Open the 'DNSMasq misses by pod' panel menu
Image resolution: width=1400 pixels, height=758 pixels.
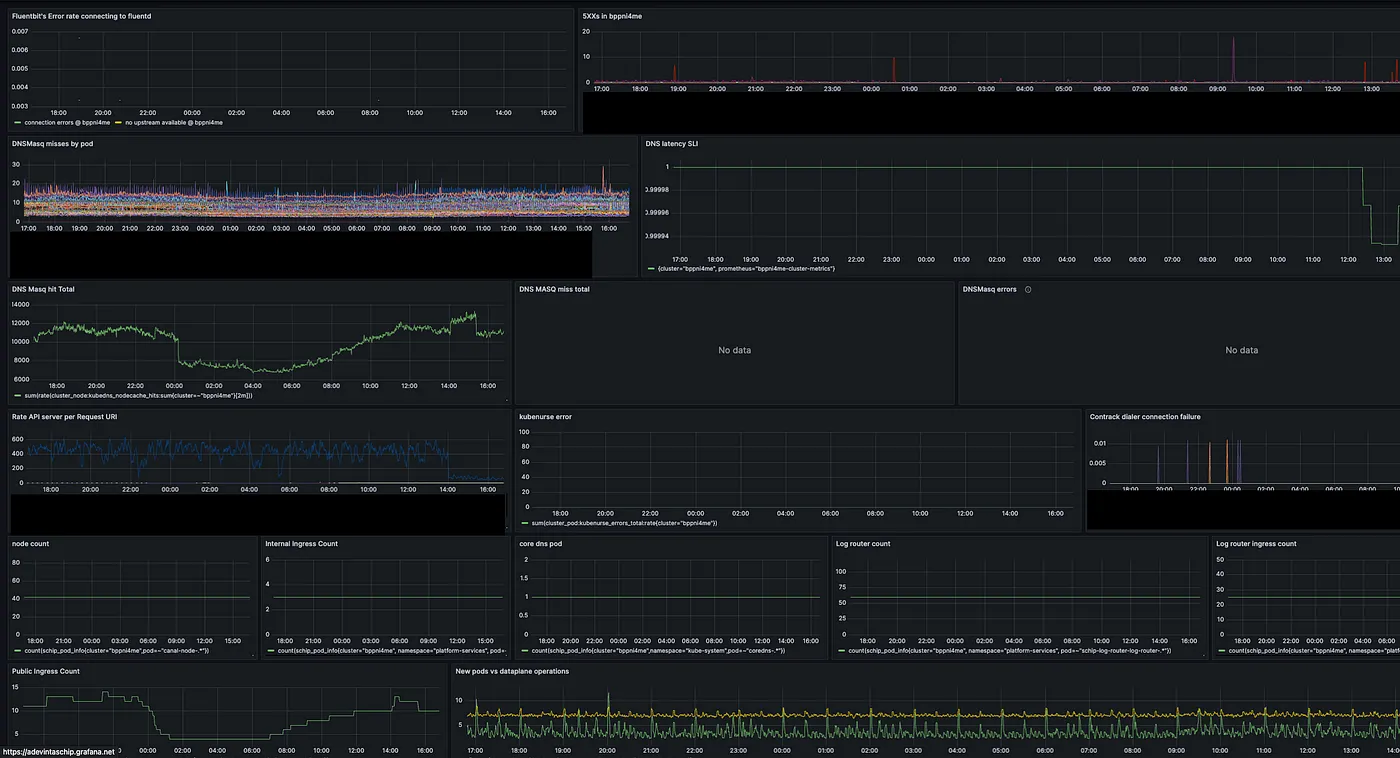[52, 144]
